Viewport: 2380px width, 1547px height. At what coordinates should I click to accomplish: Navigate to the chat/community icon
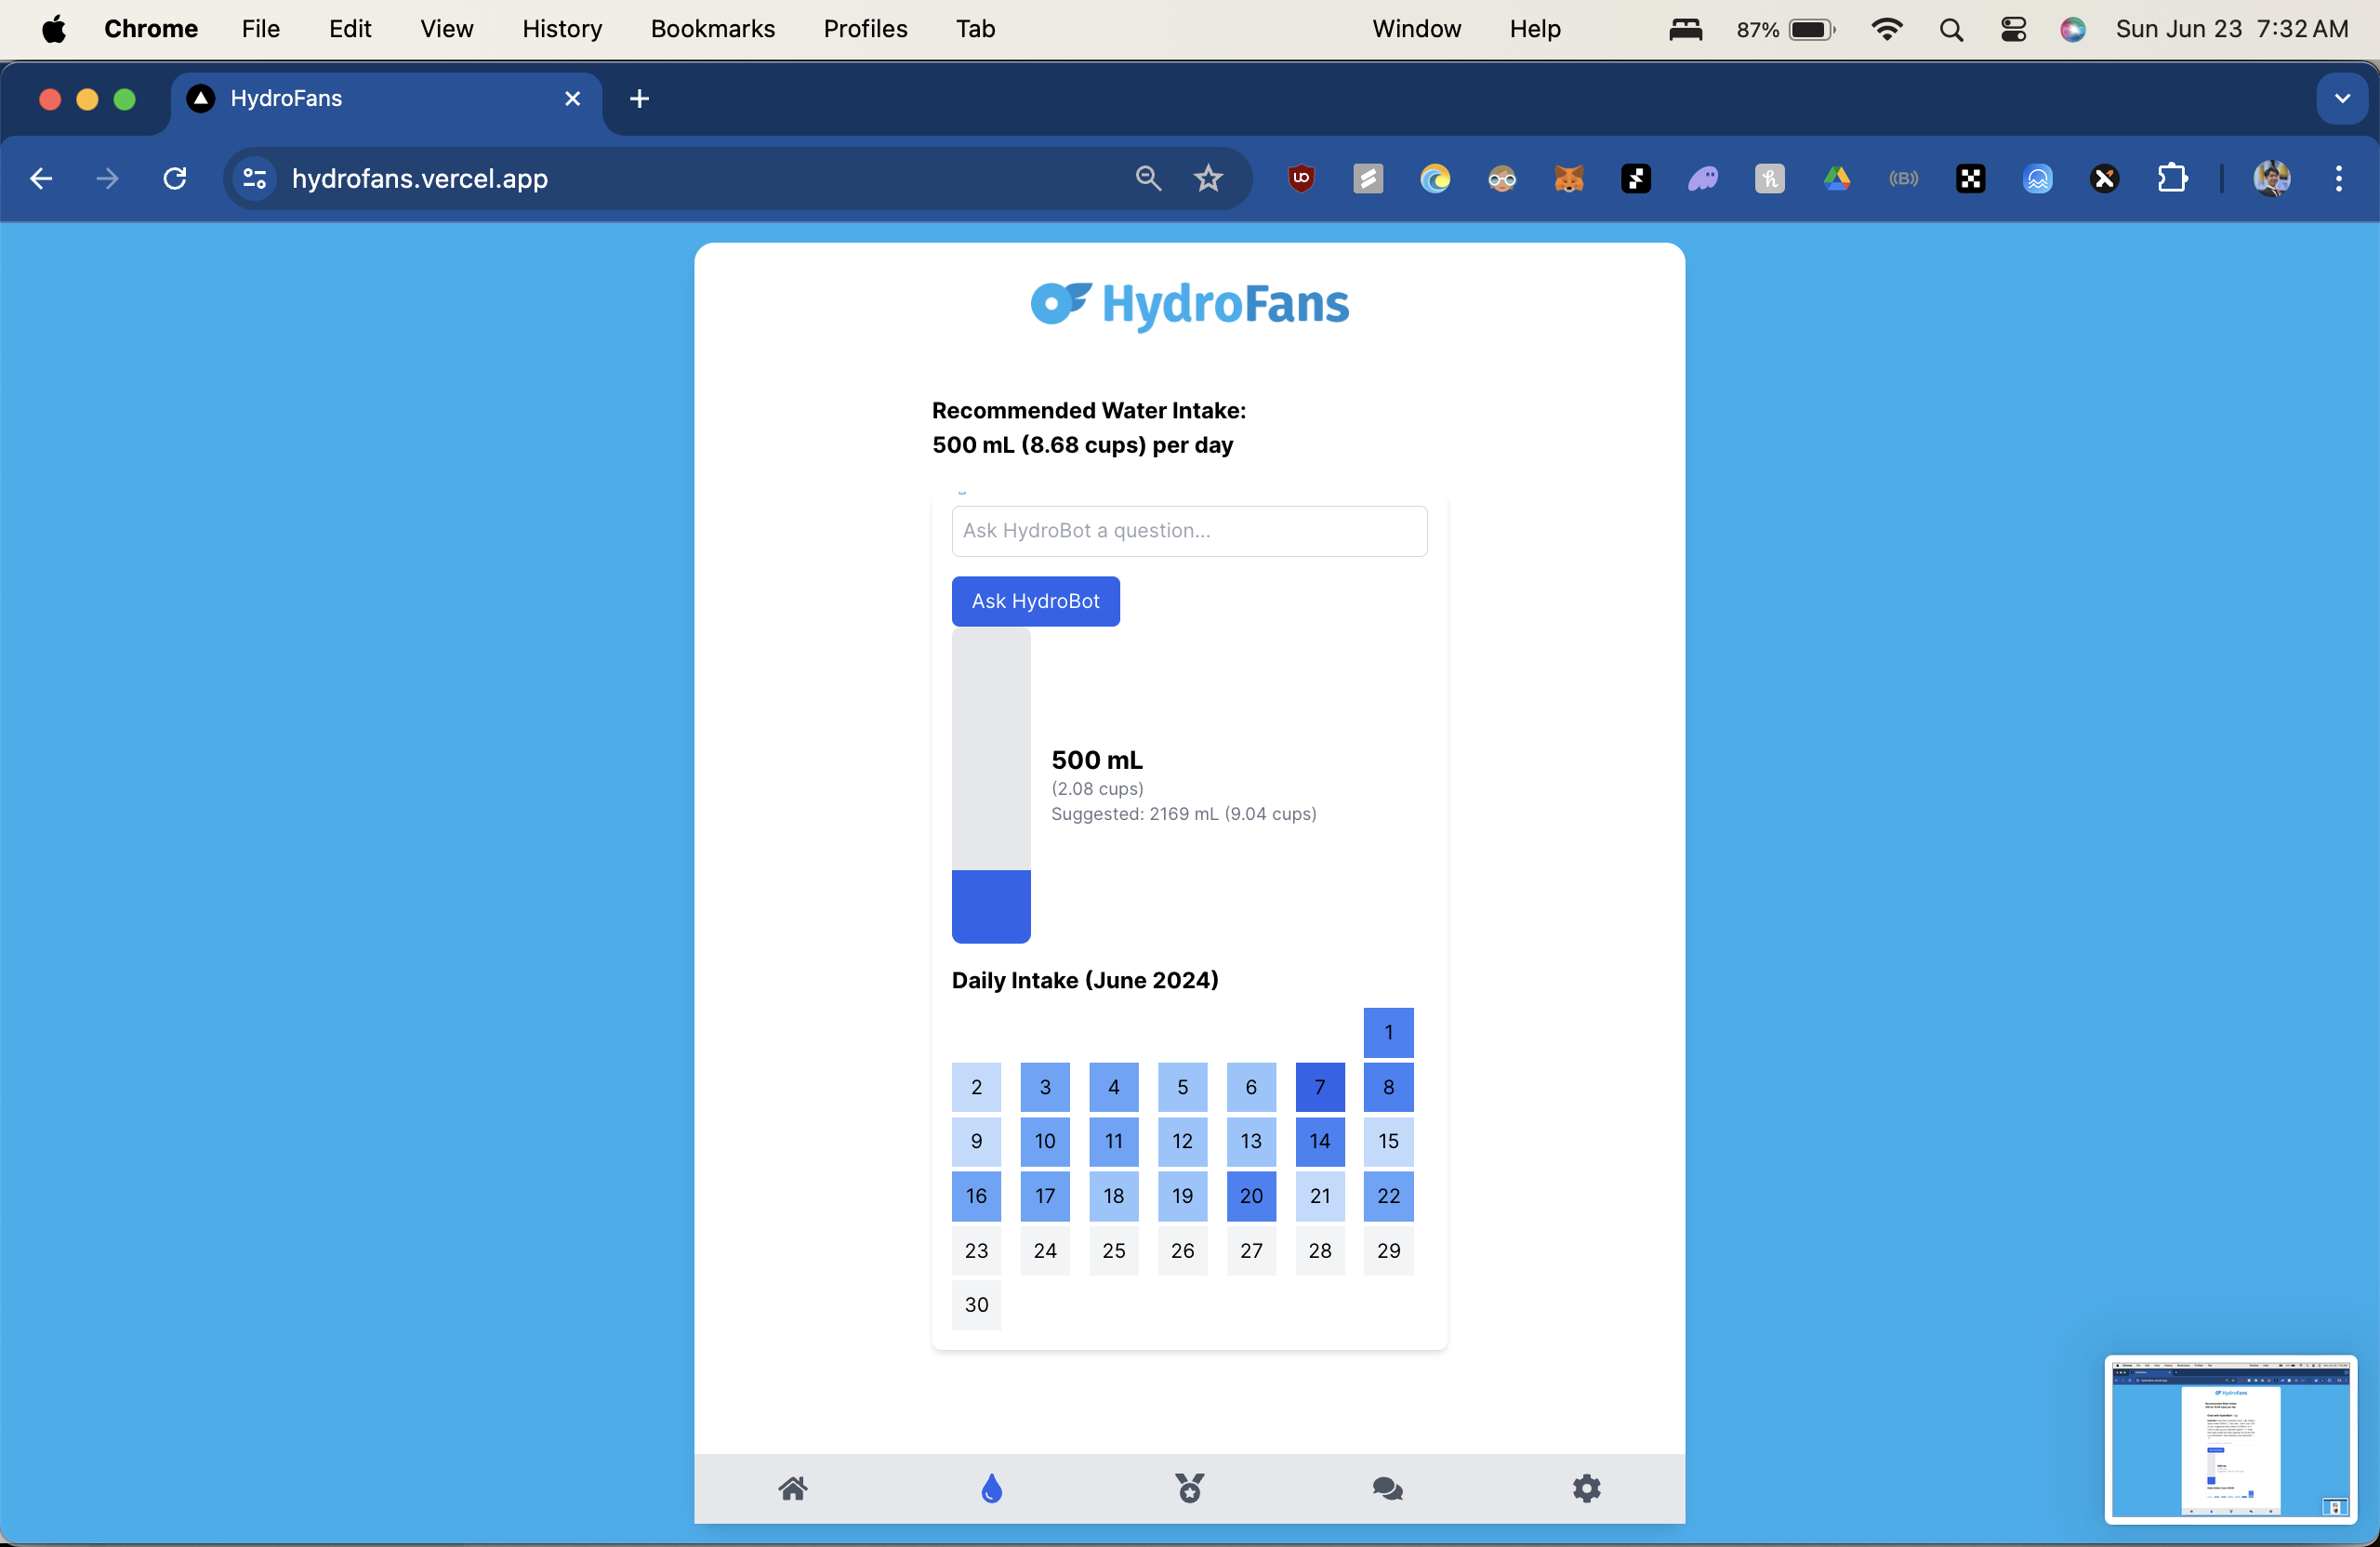[x=1386, y=1488]
